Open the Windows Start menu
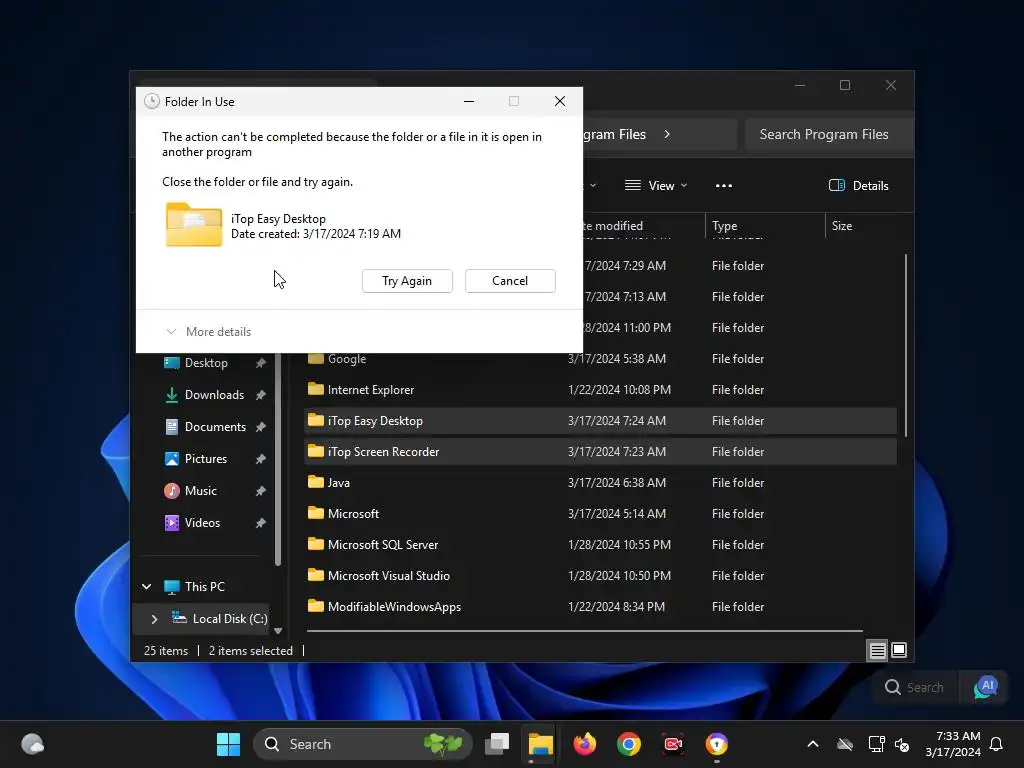1024x768 pixels. coord(229,744)
